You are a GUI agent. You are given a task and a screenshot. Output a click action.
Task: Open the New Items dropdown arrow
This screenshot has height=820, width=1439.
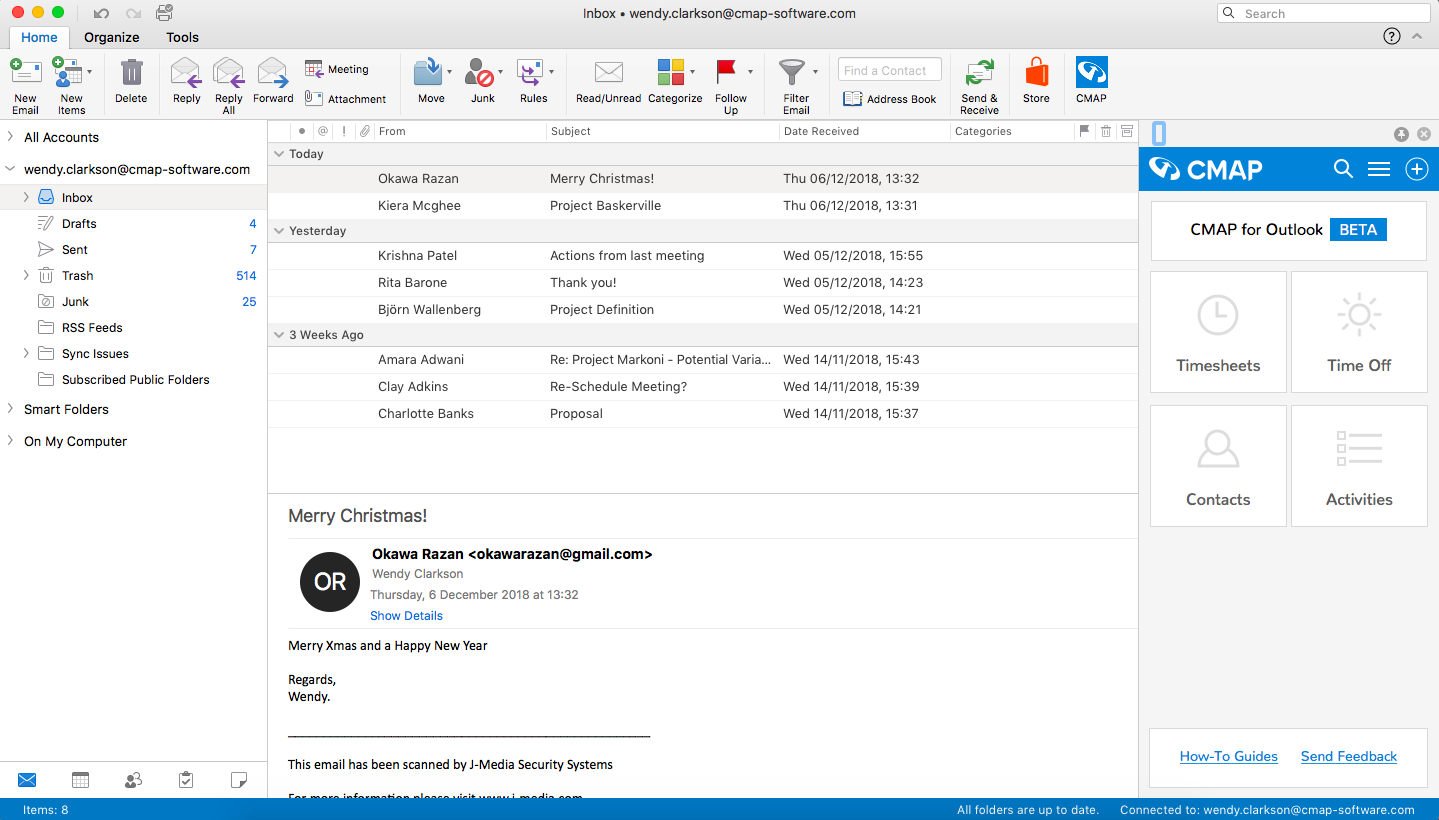89,72
